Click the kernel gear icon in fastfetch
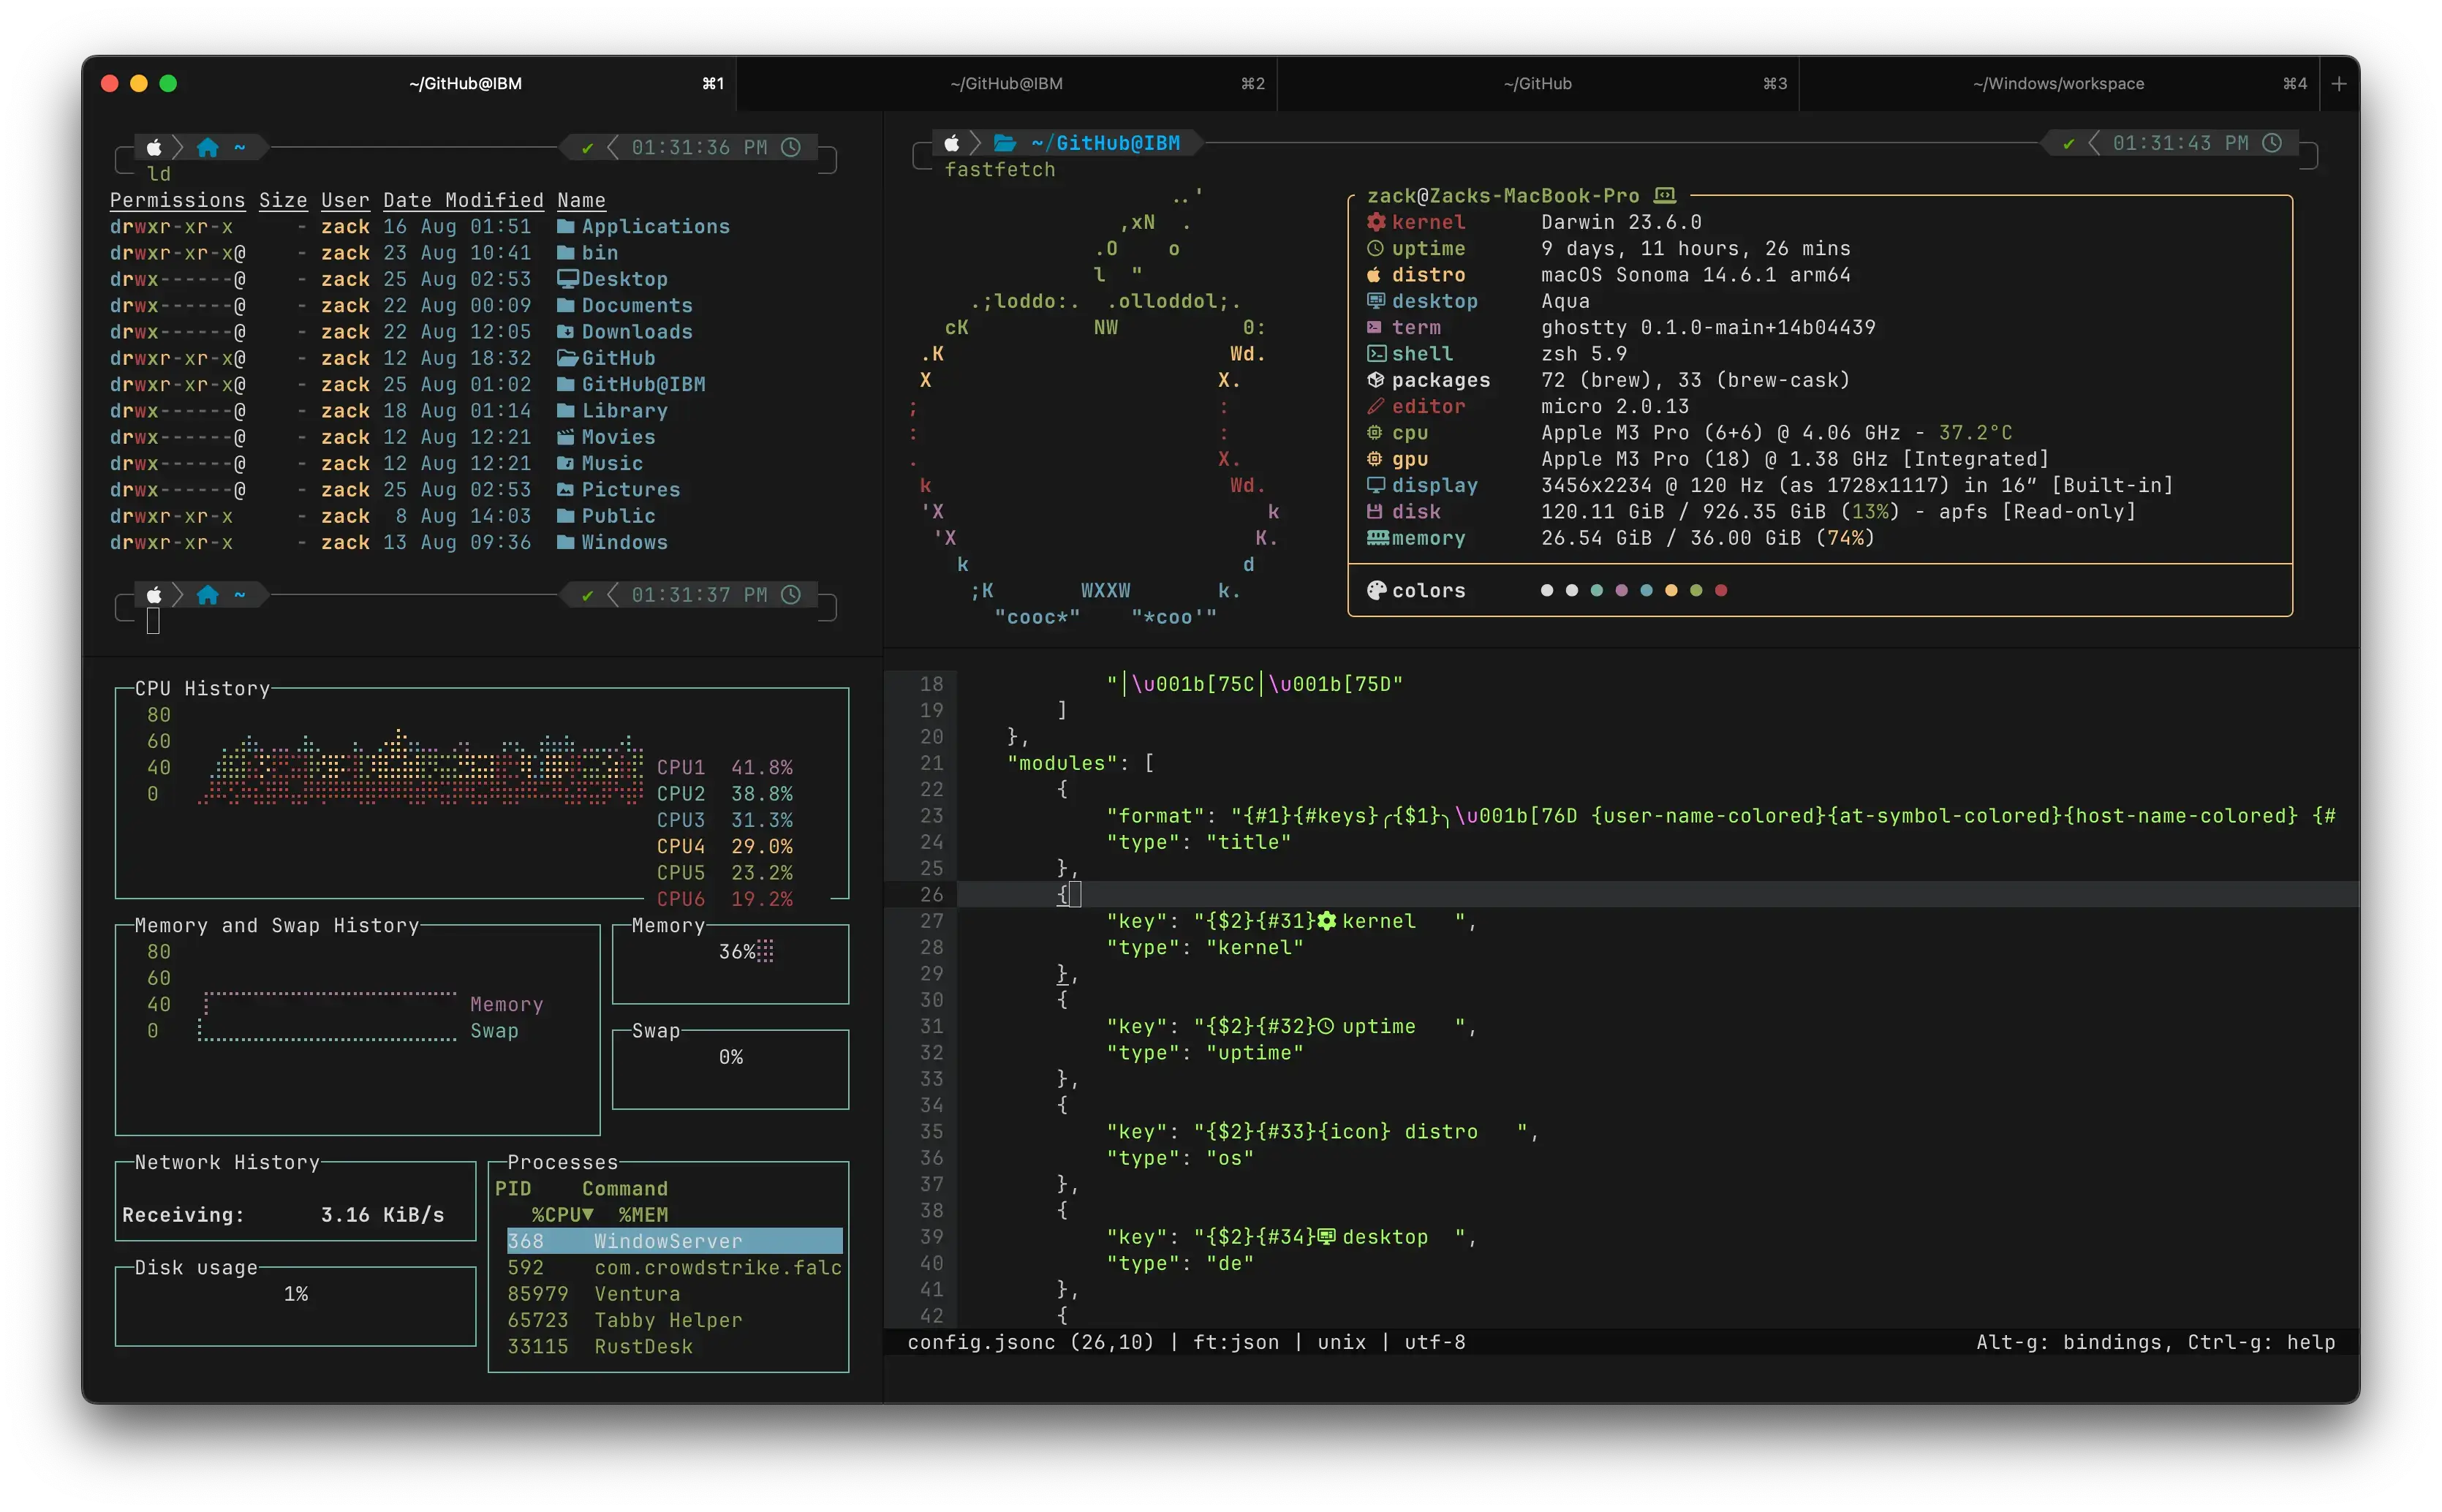The width and height of the screenshot is (2442, 1512). click(1377, 222)
